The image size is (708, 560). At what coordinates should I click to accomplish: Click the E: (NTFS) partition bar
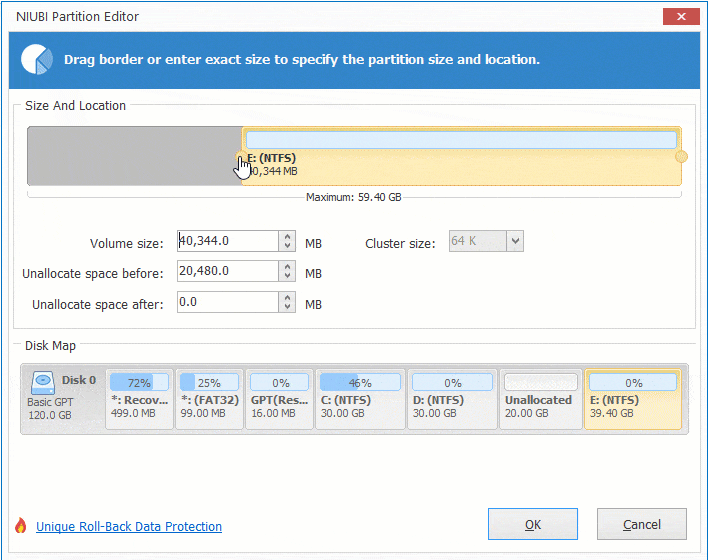point(461,156)
